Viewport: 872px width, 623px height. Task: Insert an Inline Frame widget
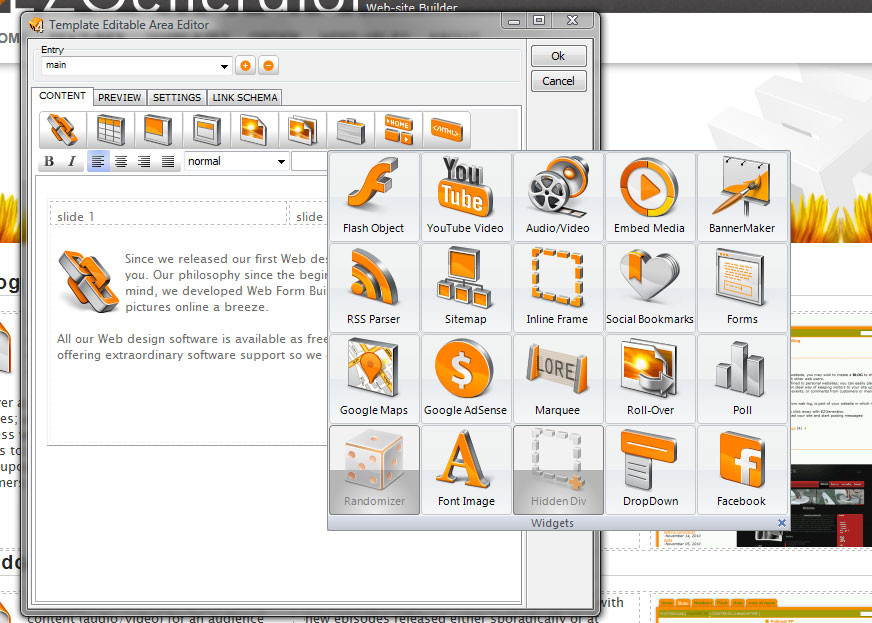tap(558, 288)
